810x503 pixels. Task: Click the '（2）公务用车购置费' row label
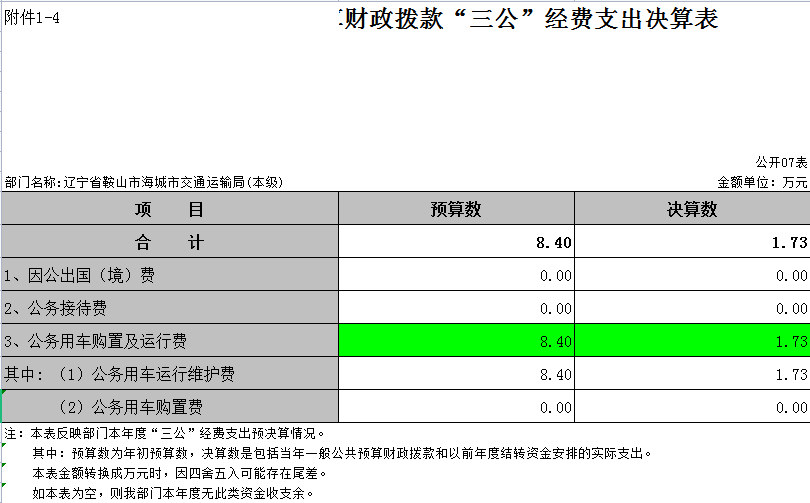170,407
